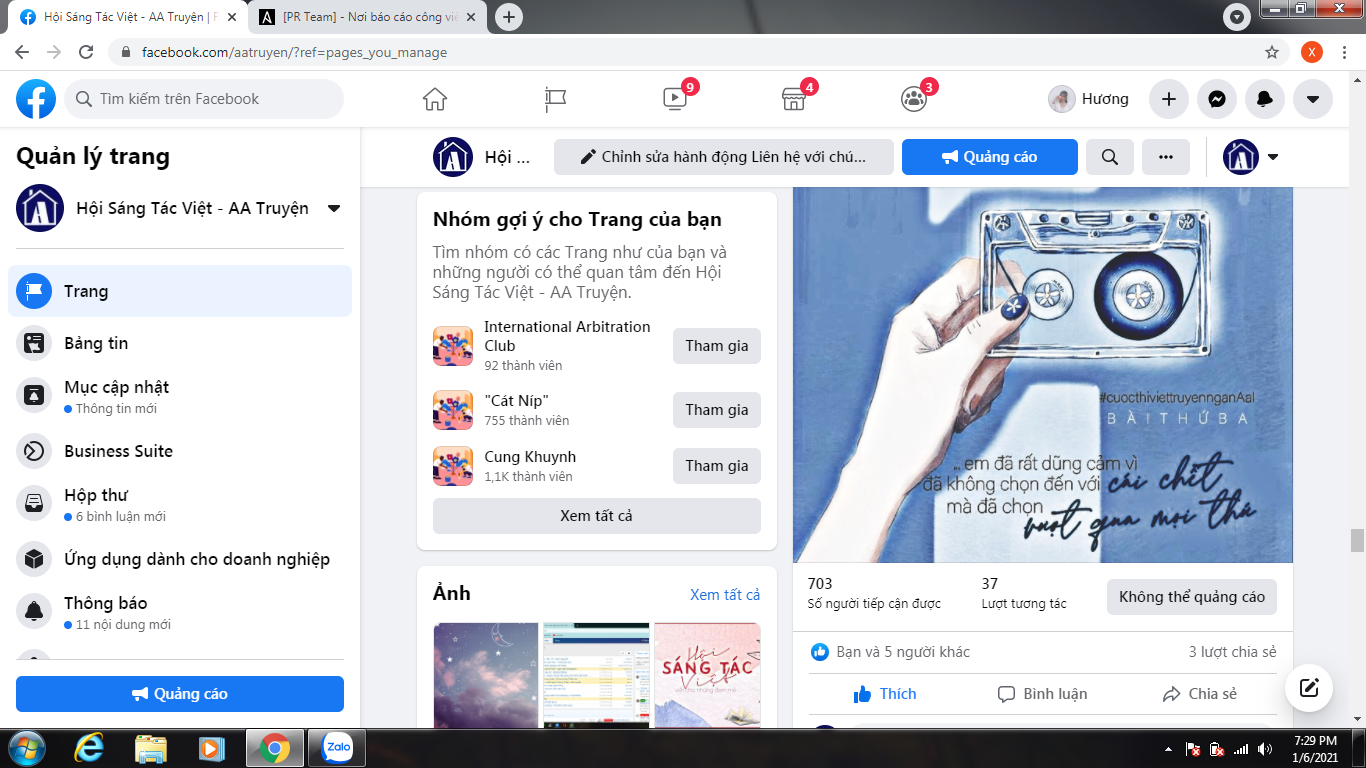Open Windows Start button
The width and height of the screenshot is (1366, 768).
click(x=26, y=748)
